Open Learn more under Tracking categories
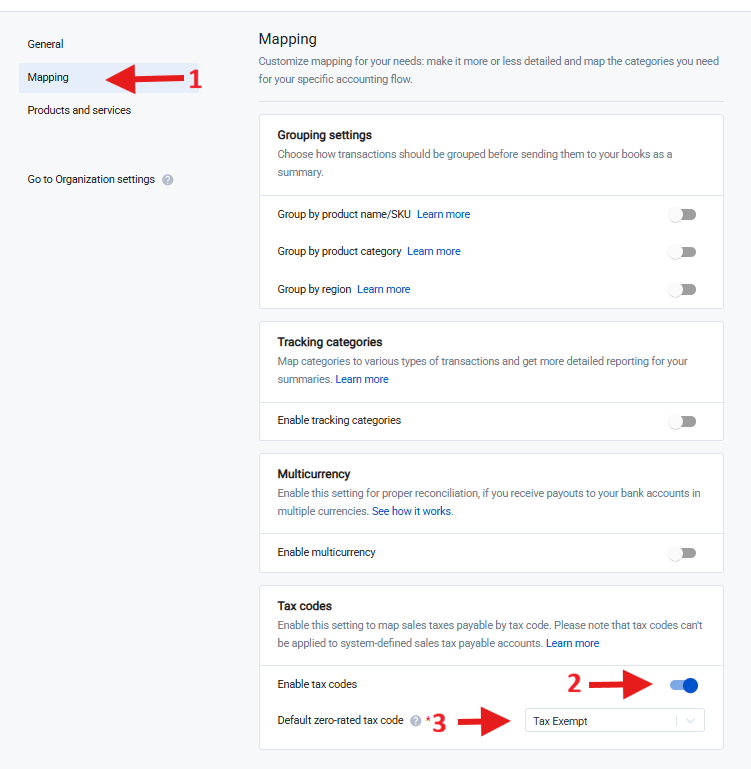751x769 pixels. 362,379
